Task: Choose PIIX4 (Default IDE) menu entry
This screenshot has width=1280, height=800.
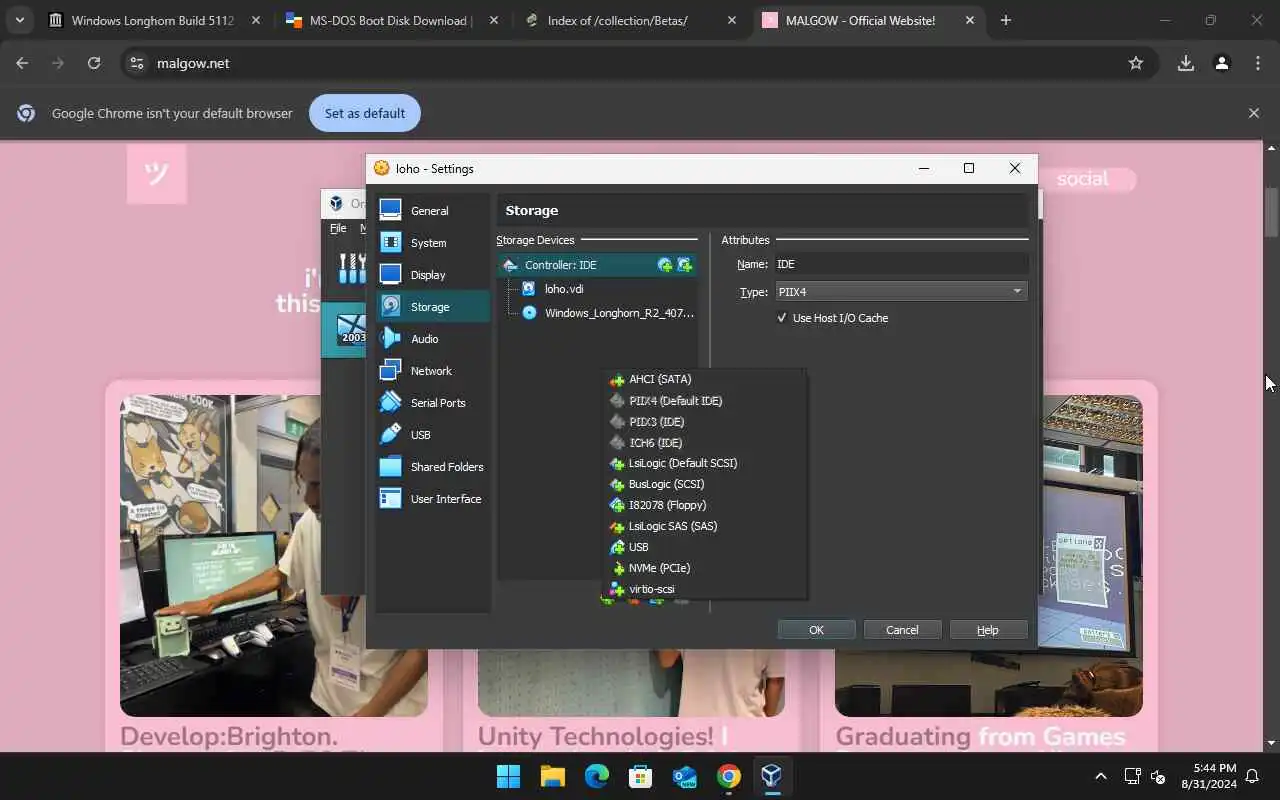Action: [704, 401]
